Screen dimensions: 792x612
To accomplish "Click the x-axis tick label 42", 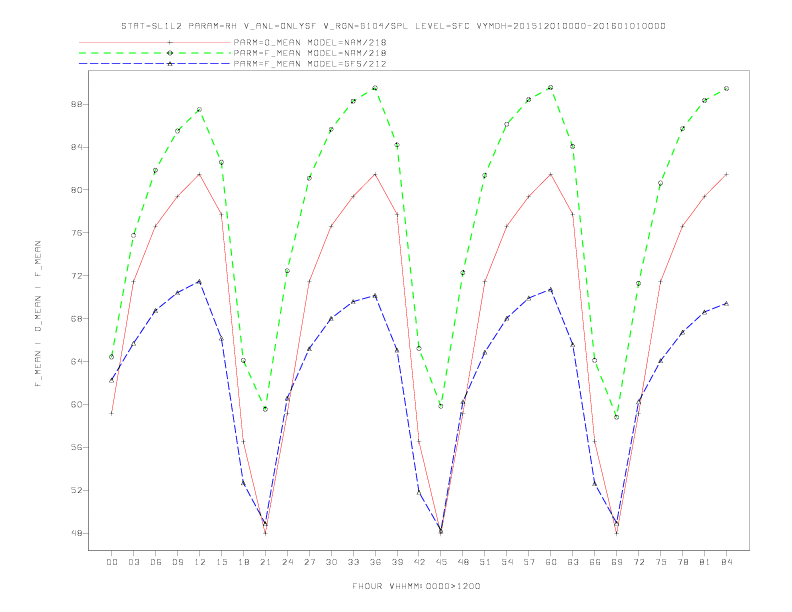I will [x=419, y=562].
